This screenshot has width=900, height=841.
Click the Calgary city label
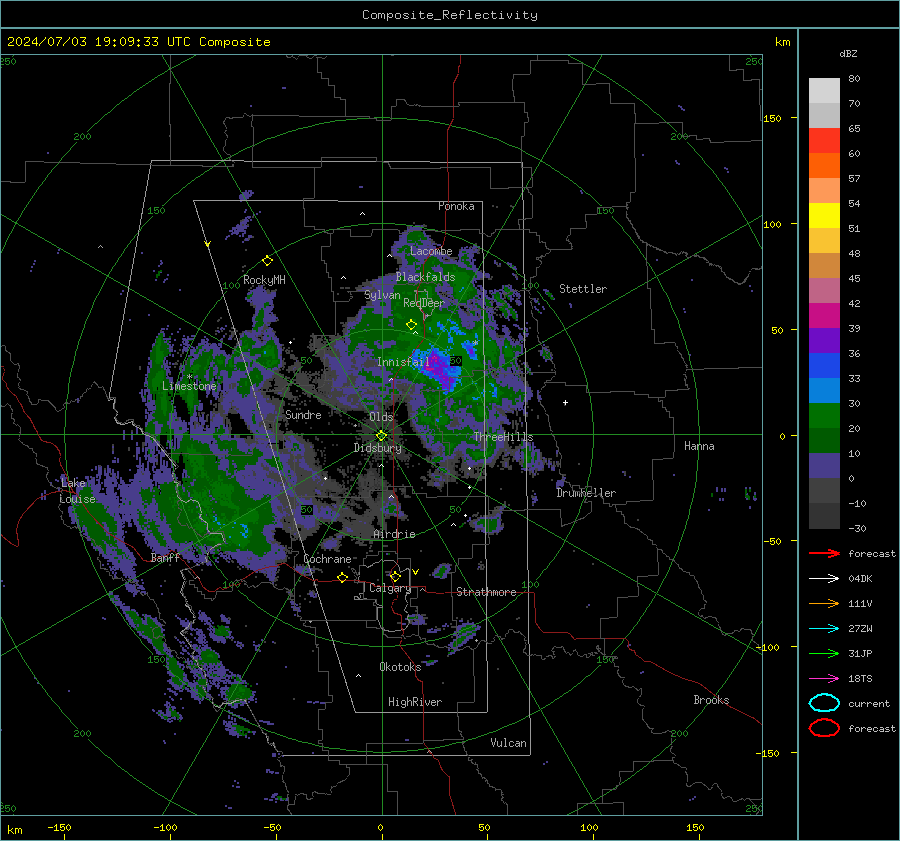[390, 588]
